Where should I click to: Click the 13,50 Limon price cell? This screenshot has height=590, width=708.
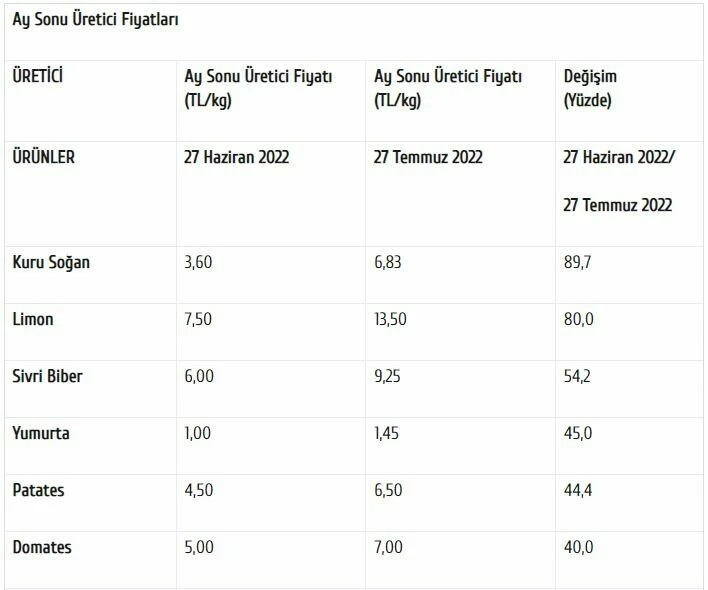pyautogui.click(x=393, y=320)
